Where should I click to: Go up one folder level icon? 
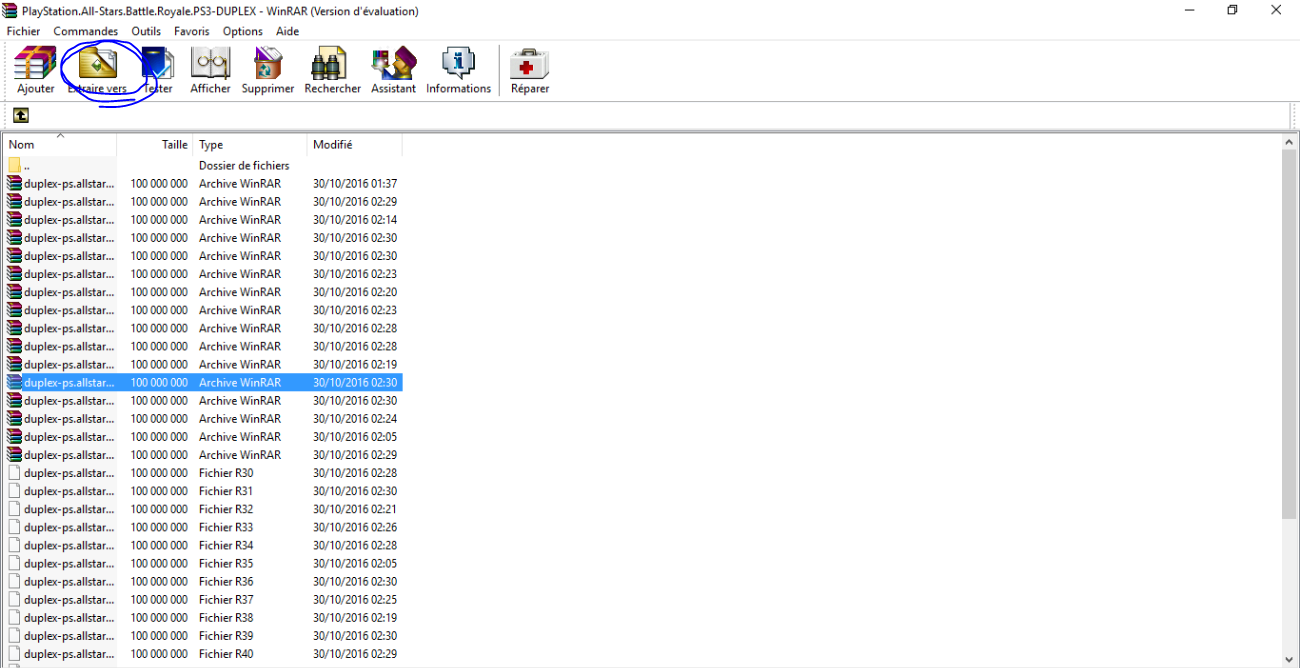pos(21,115)
